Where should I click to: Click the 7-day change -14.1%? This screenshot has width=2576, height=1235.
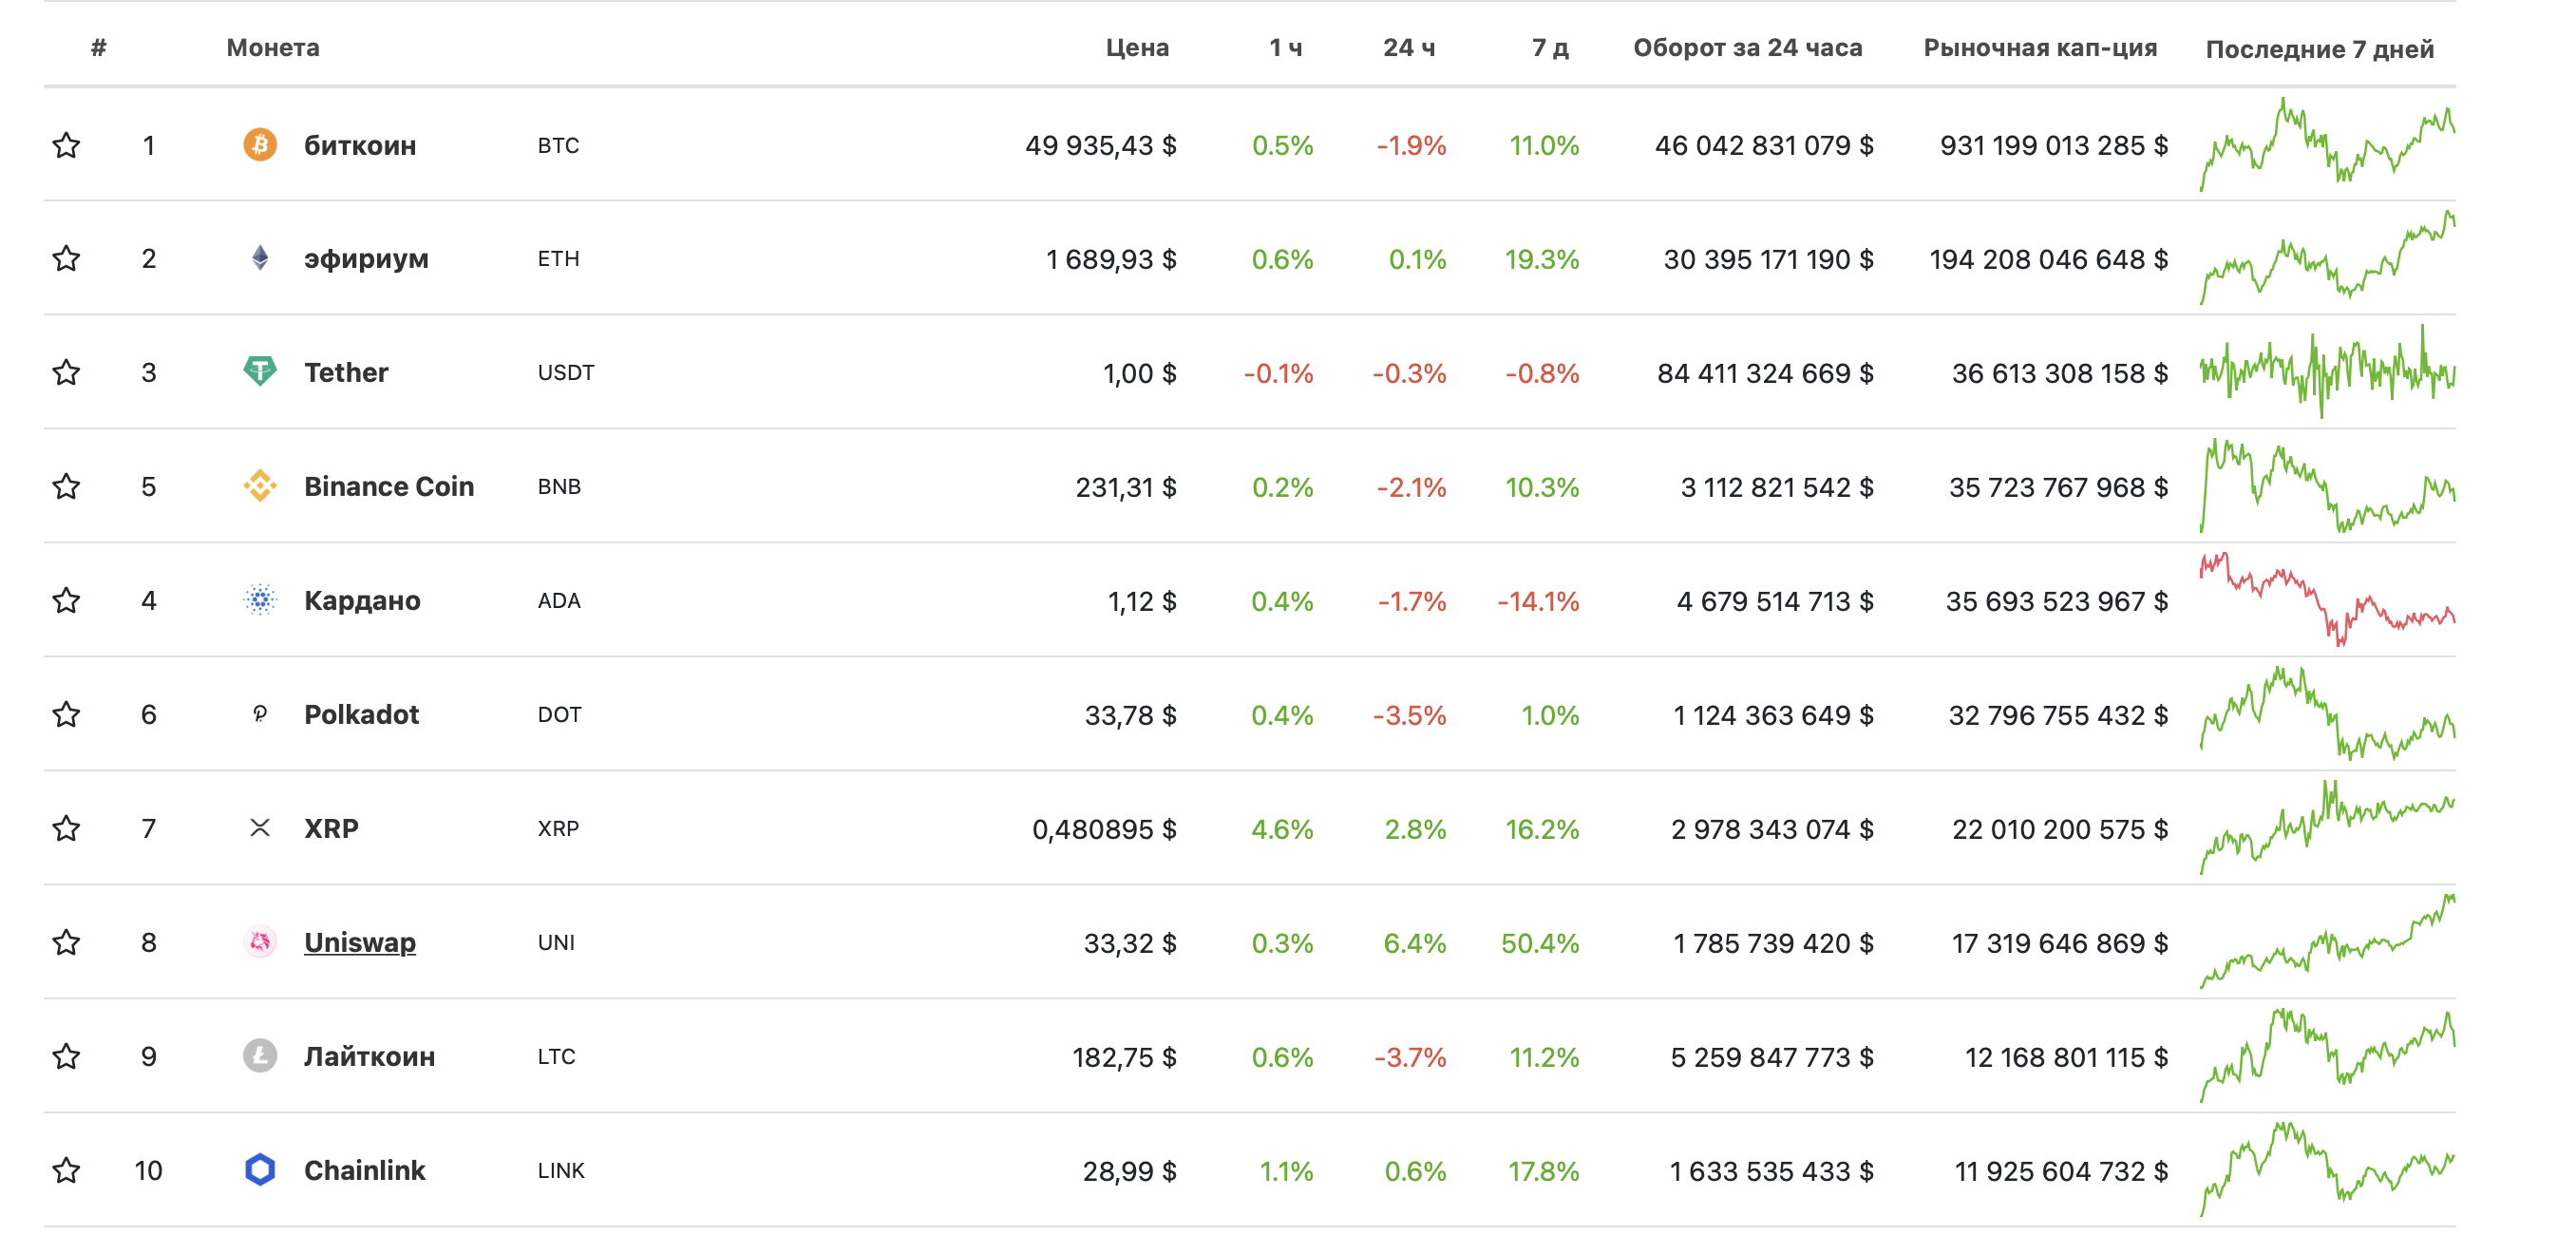coord(1538,602)
